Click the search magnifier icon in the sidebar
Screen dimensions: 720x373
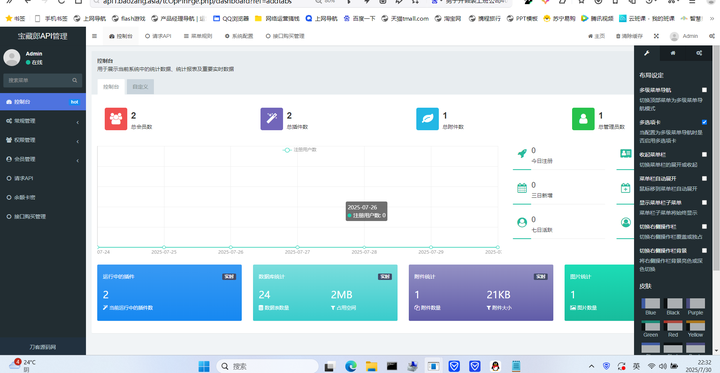pyautogui.click(x=74, y=80)
